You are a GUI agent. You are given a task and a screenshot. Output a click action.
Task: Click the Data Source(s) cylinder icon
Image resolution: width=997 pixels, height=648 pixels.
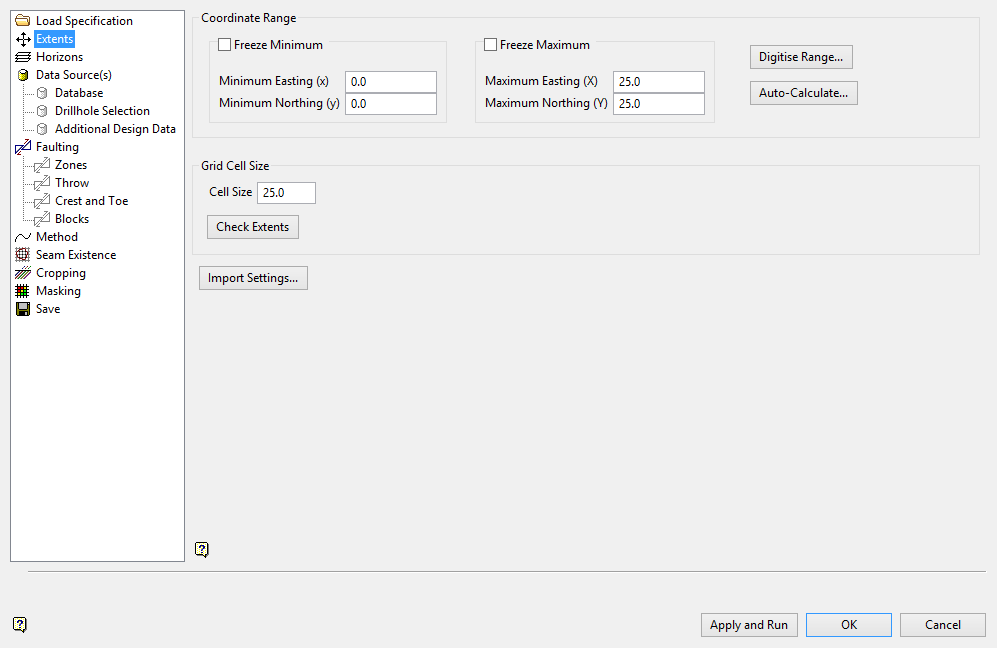click(23, 75)
